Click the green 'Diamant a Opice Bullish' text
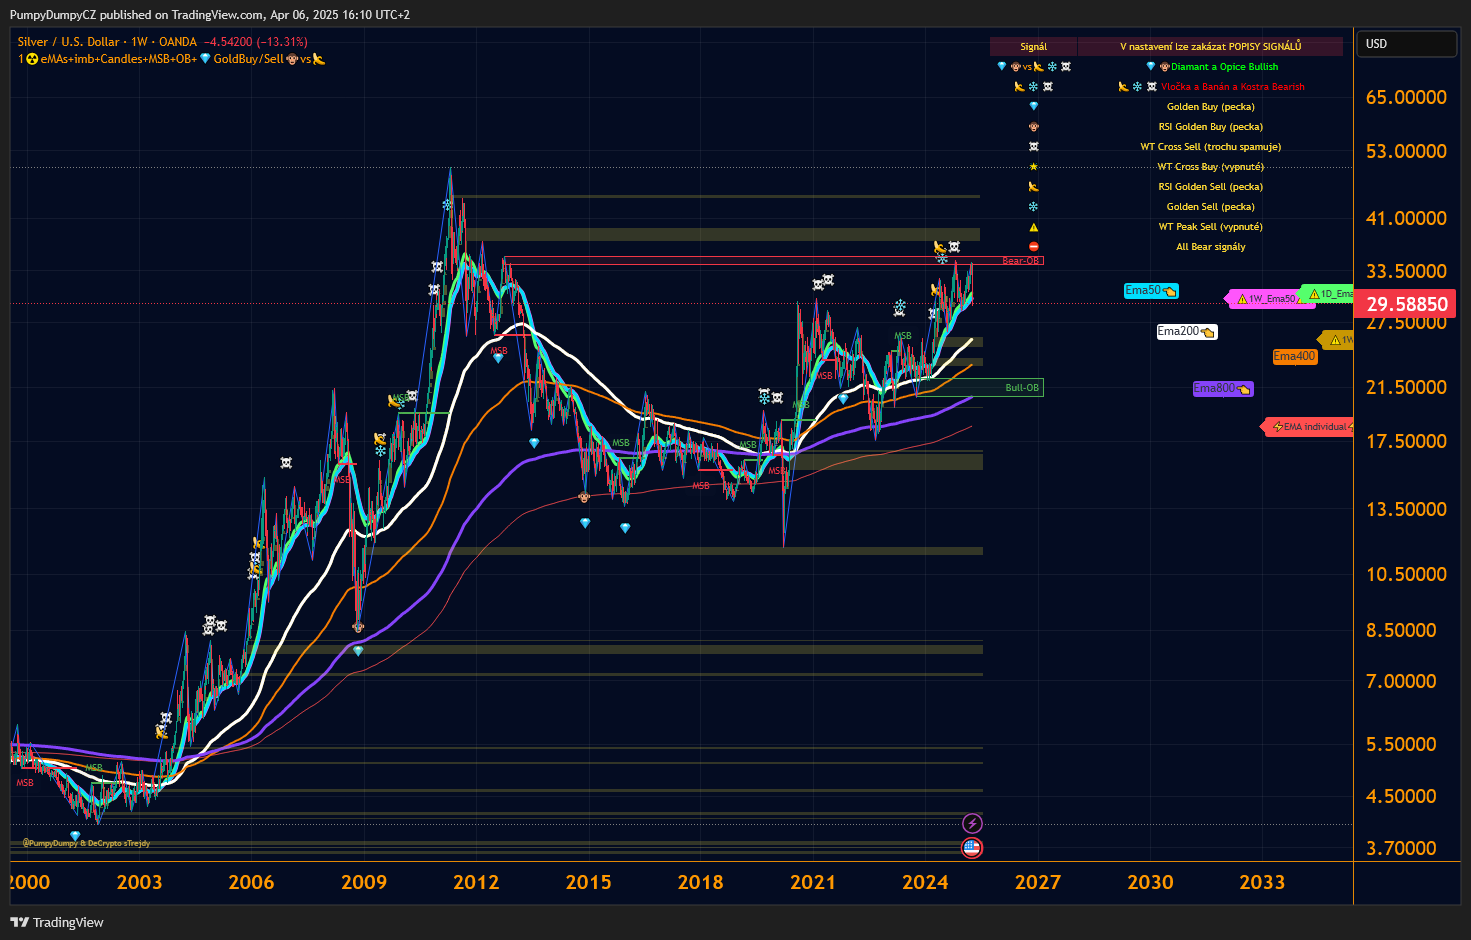The height and width of the screenshot is (940, 1471). [x=1224, y=67]
